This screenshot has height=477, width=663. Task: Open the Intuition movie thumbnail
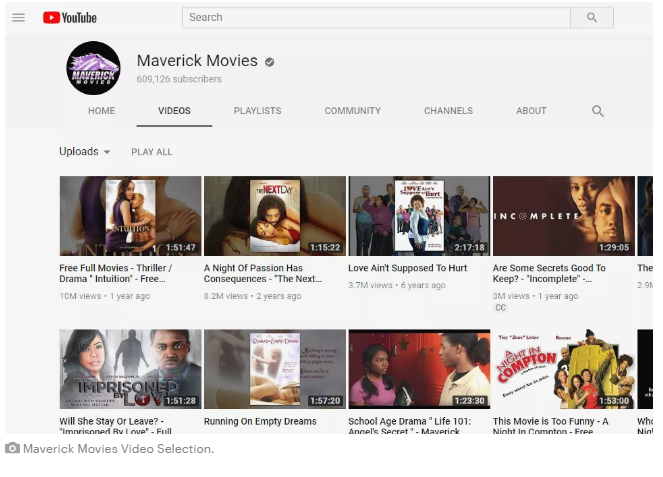130,216
